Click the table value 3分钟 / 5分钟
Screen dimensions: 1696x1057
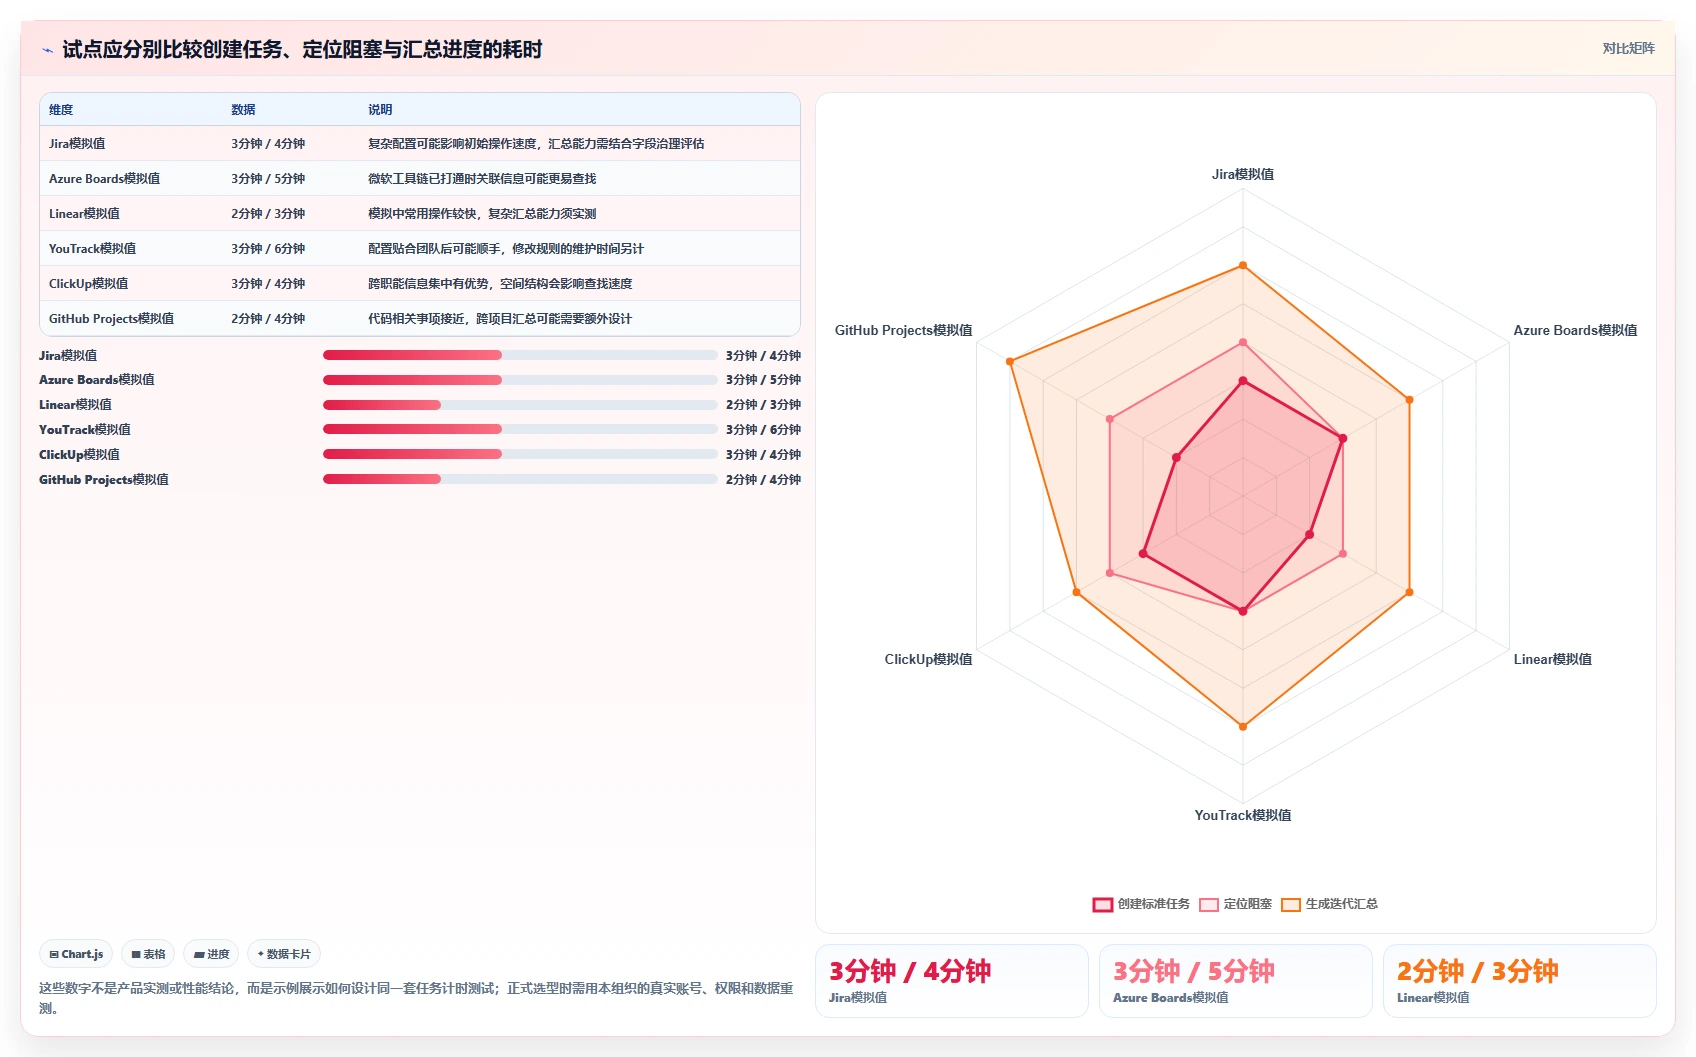coord(268,179)
